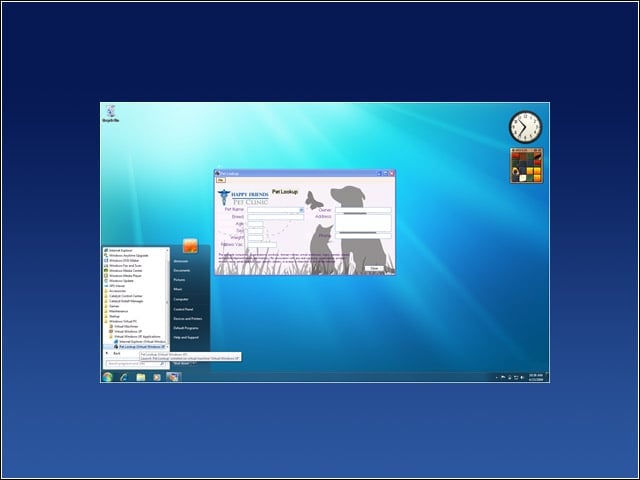The image size is (640, 480).
Task: Collapse the Windows Virtual PC folder
Action: (x=121, y=321)
